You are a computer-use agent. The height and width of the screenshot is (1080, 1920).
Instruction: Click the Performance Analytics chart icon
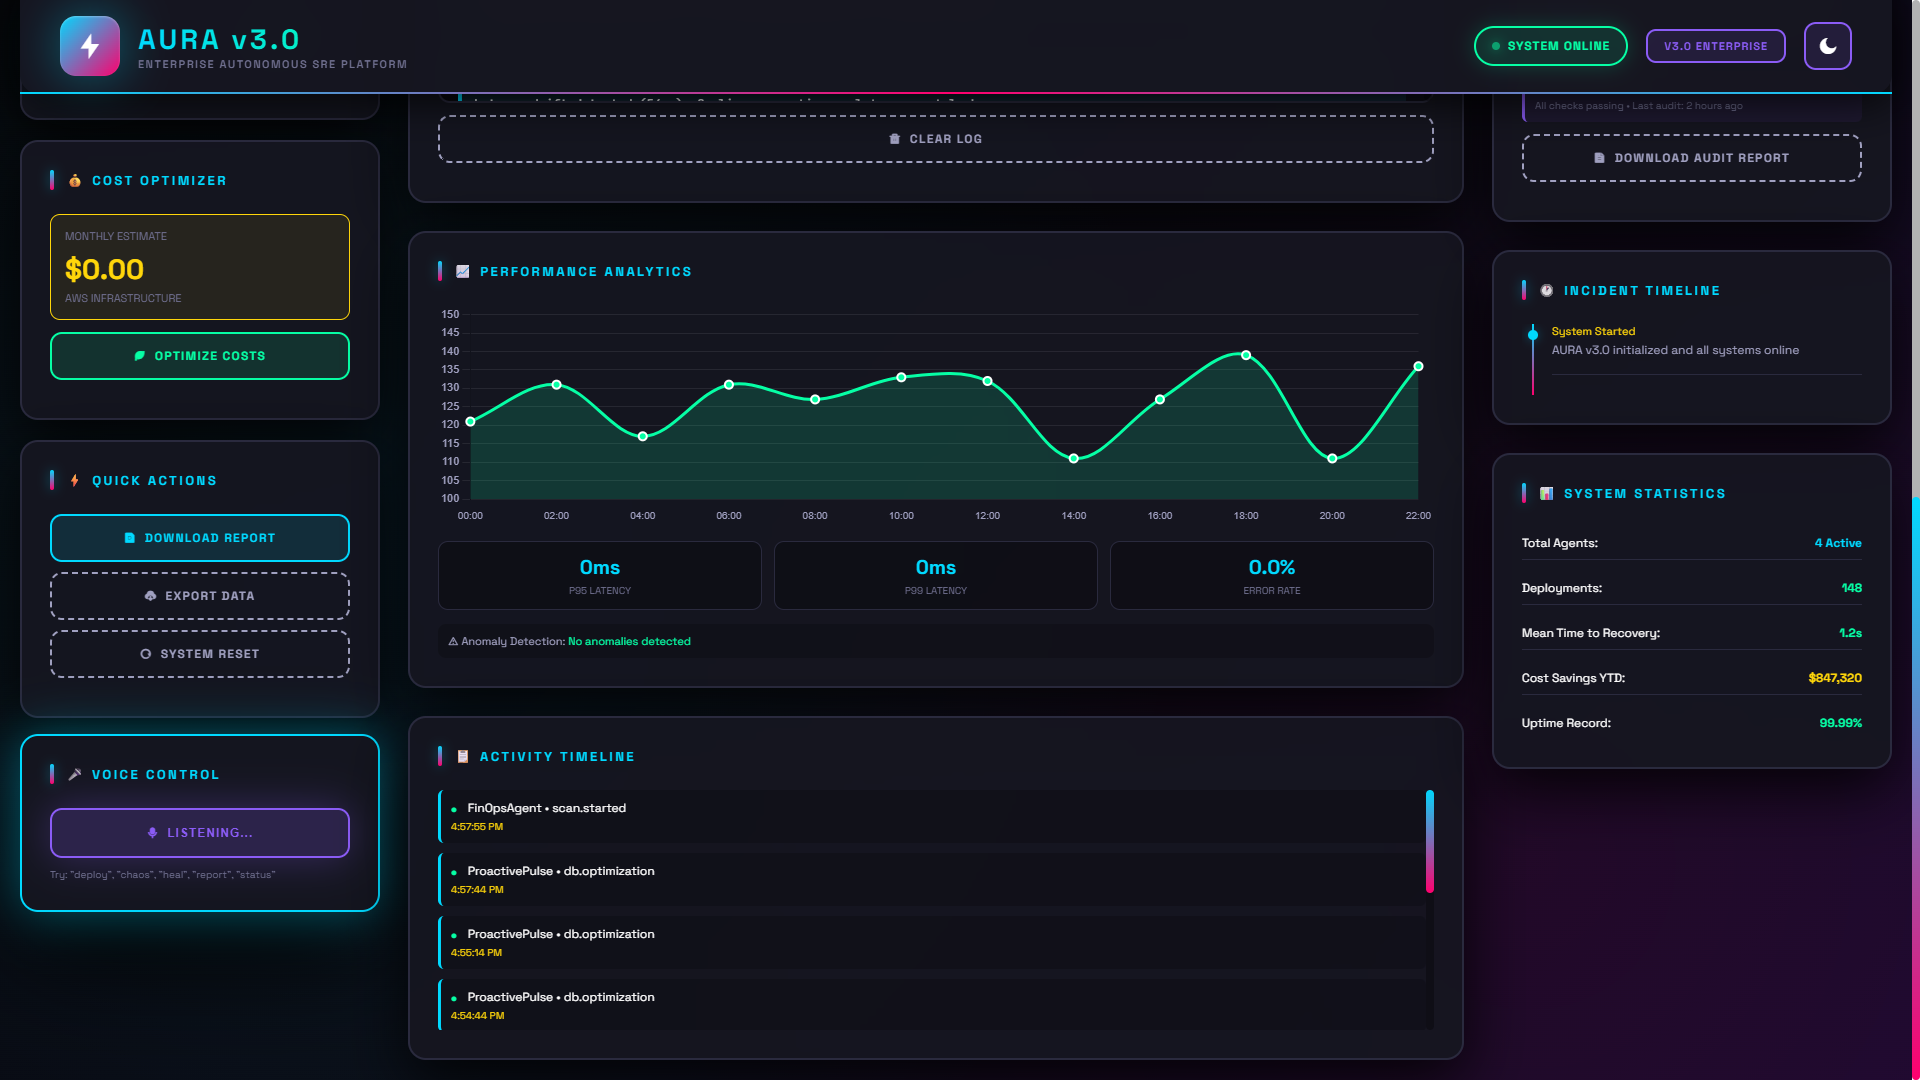tap(463, 272)
